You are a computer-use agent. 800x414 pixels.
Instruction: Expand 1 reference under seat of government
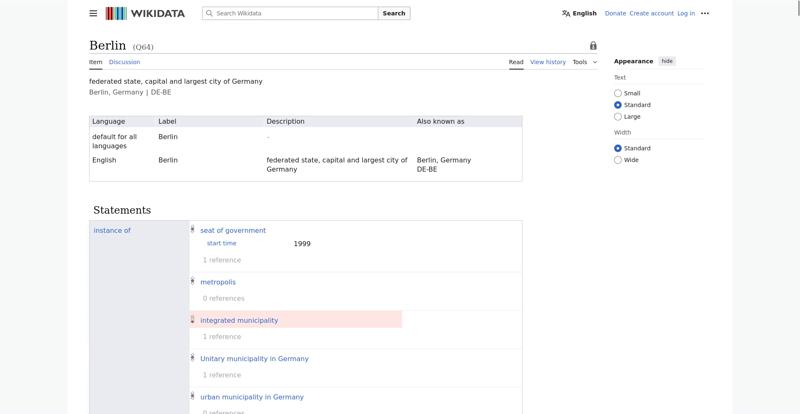pyautogui.click(x=222, y=260)
